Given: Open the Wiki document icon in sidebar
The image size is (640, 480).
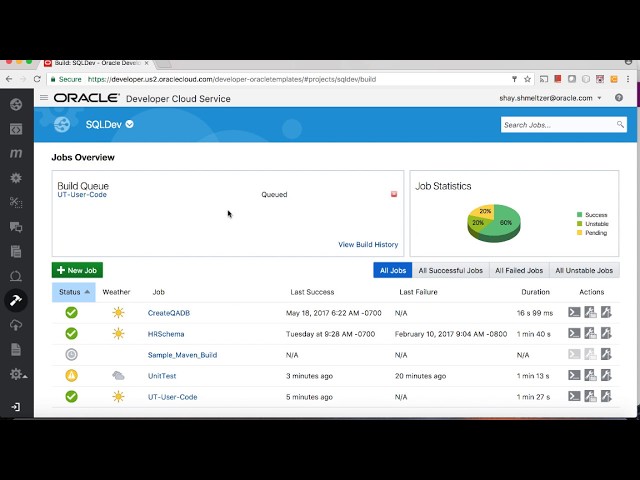Looking at the screenshot, I should coord(16,349).
